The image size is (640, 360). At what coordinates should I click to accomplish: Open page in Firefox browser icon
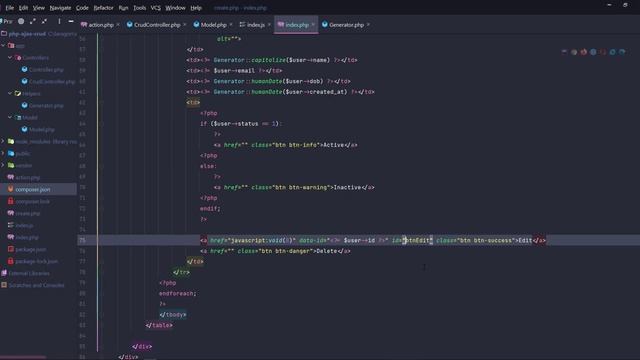(x=583, y=52)
